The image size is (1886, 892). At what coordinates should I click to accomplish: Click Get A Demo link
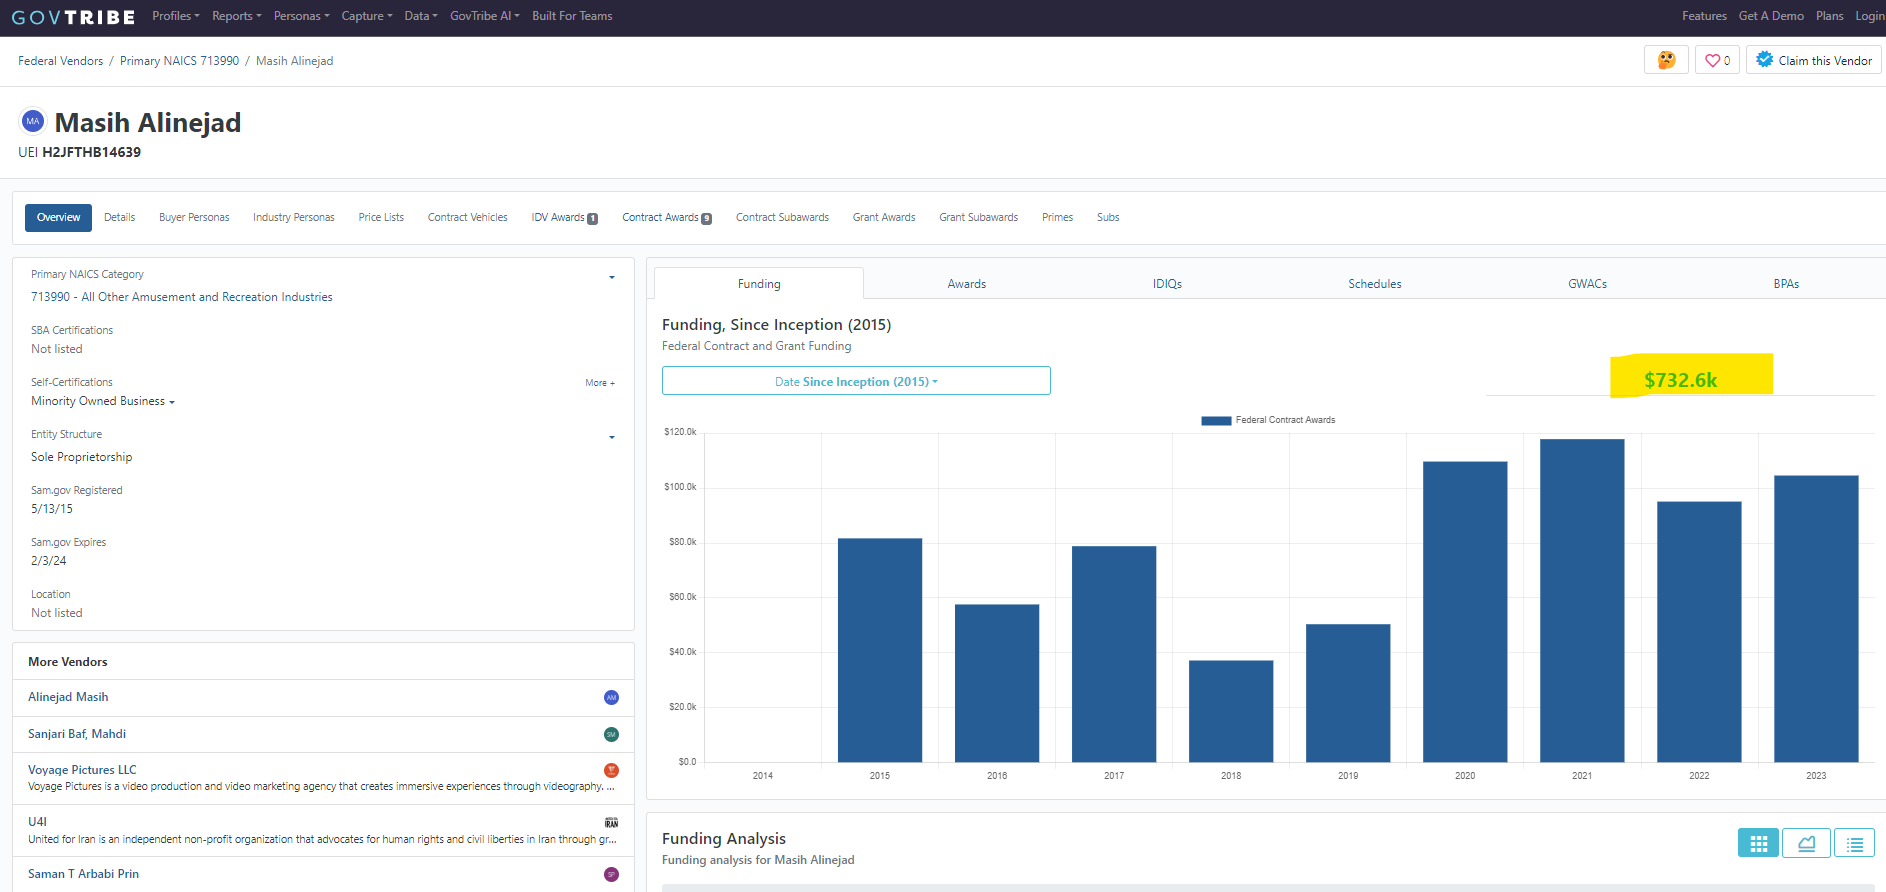pos(1771,16)
